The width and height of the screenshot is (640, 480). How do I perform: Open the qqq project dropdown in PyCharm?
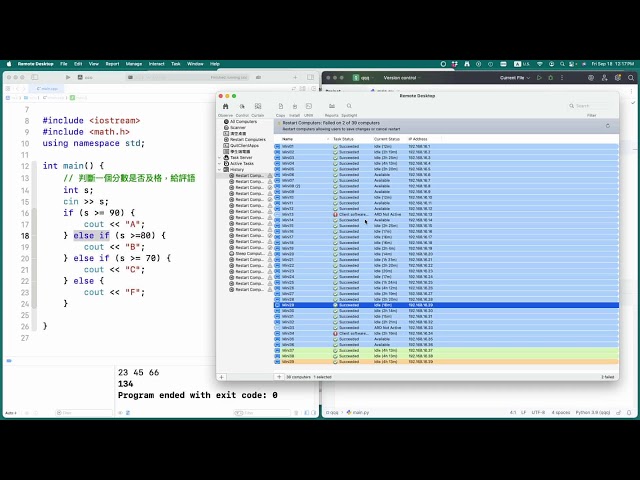tap(363, 78)
